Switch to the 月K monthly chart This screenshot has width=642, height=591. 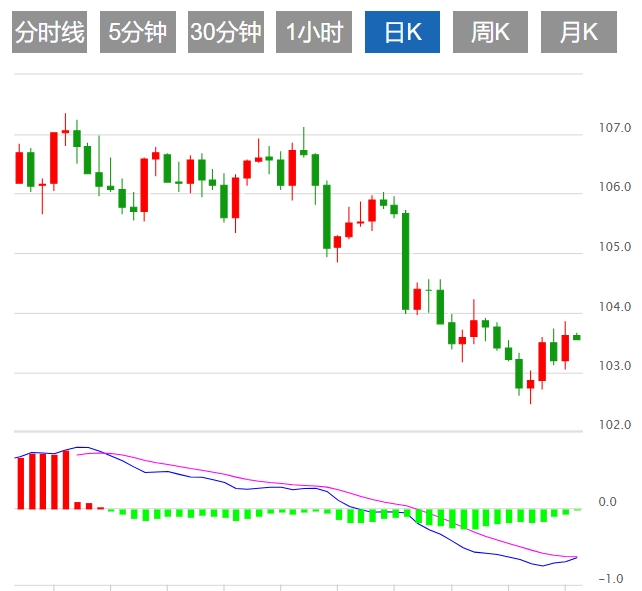578,33
